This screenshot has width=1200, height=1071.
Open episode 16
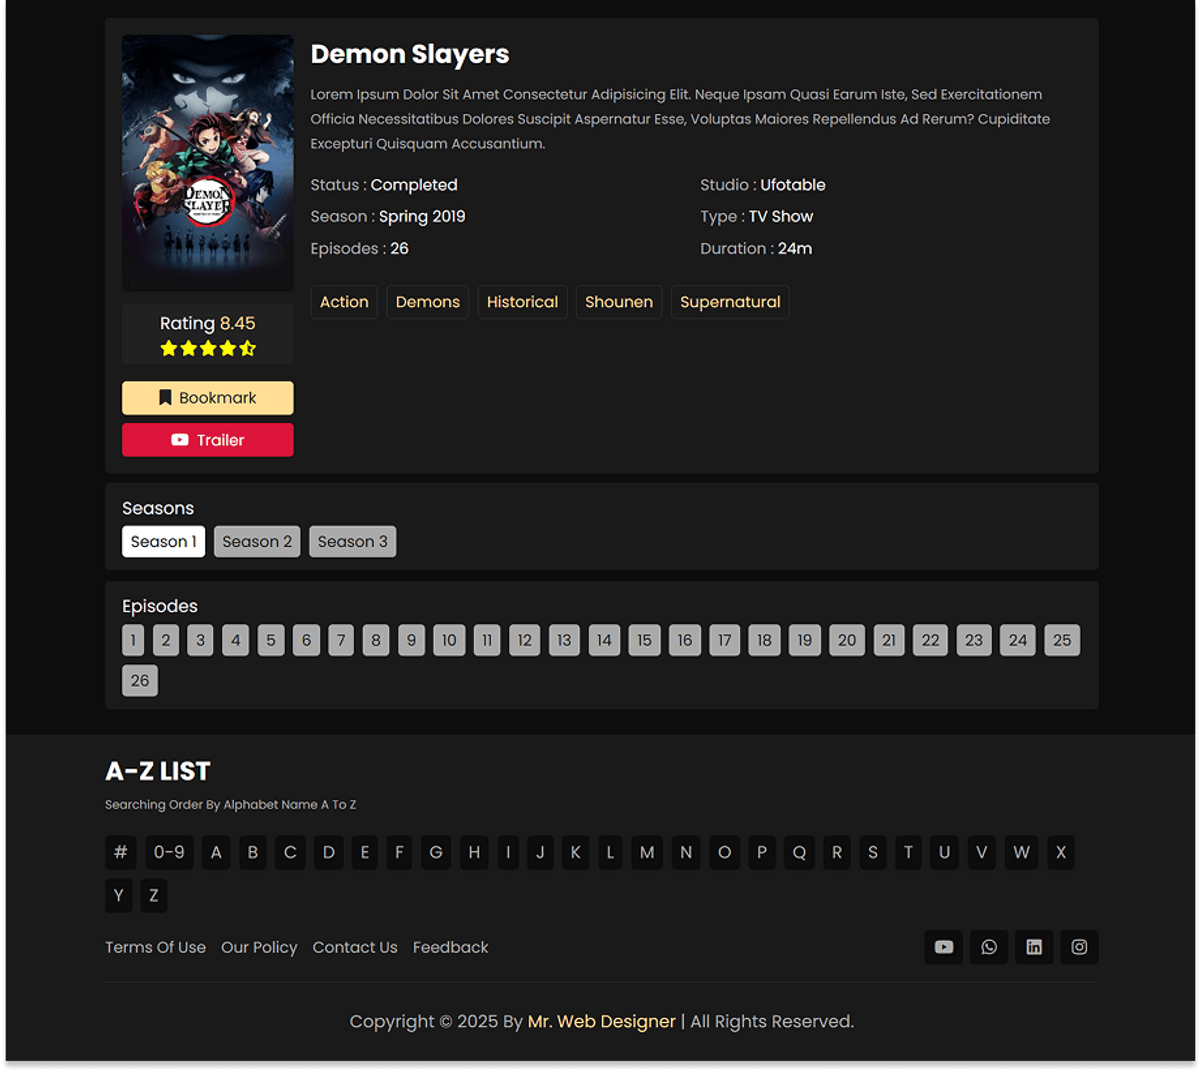click(685, 640)
